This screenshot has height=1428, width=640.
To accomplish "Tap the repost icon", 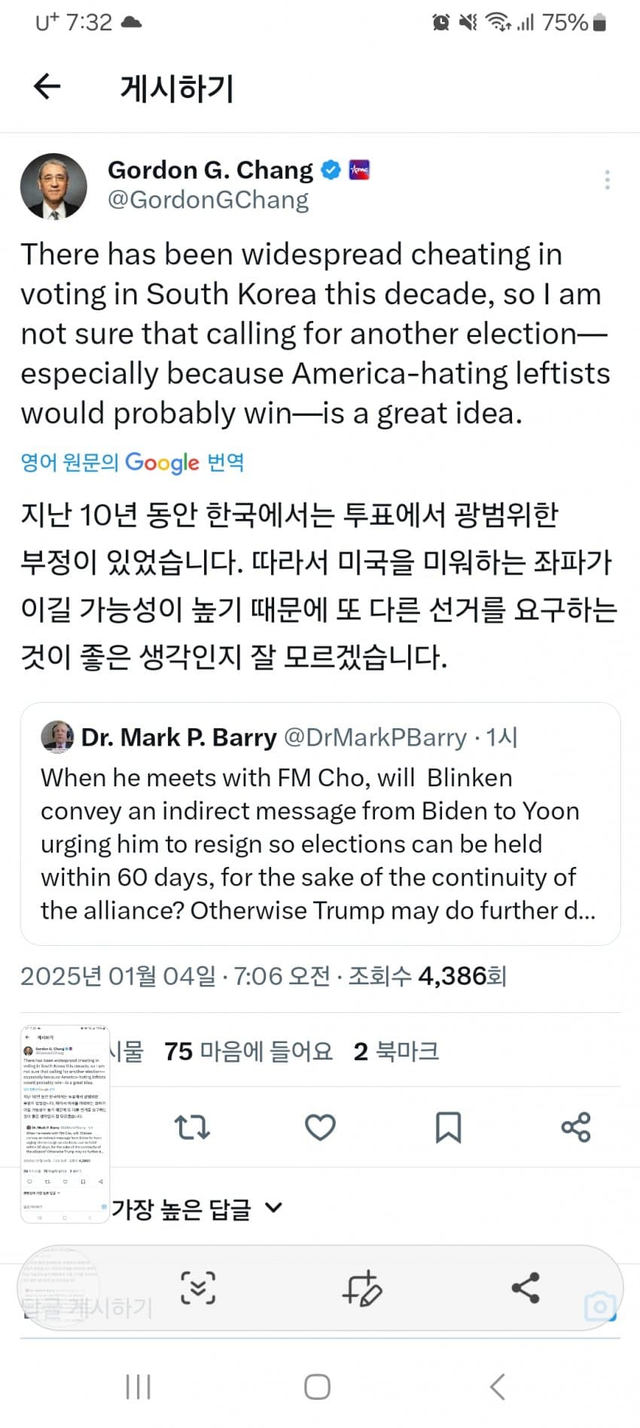I will tap(191, 1128).
